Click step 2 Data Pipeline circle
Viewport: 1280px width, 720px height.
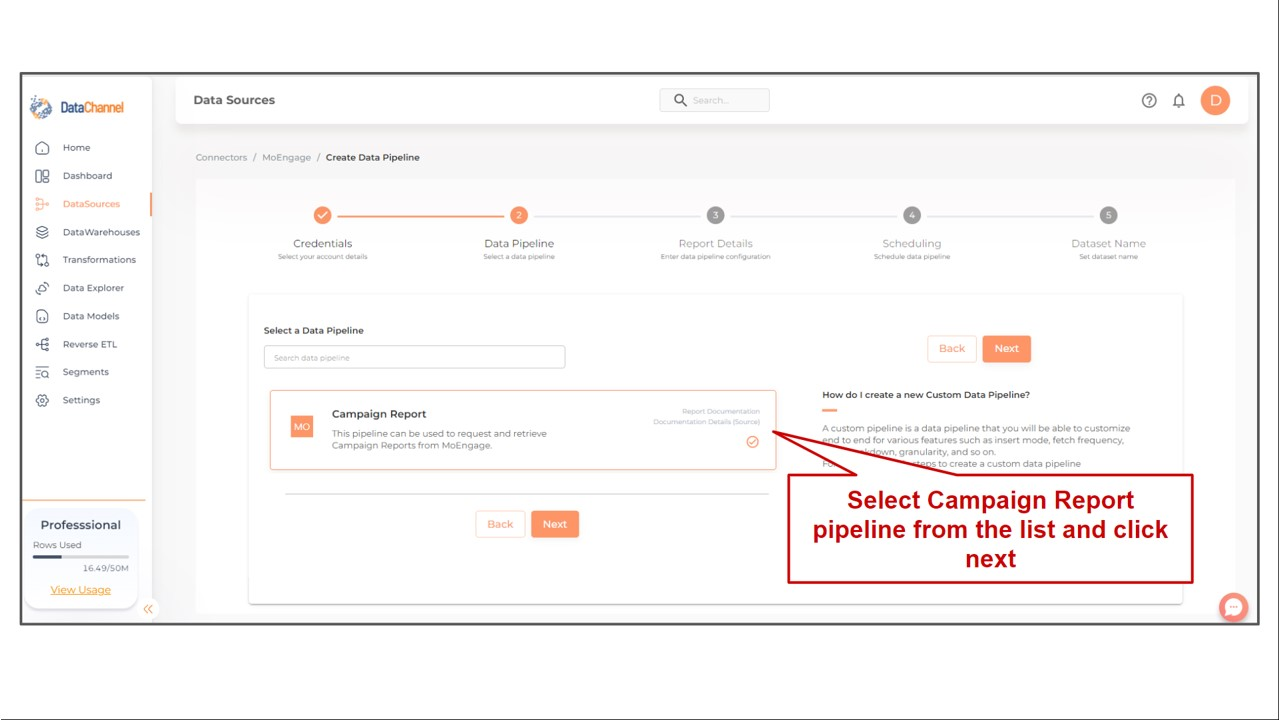(x=518, y=215)
